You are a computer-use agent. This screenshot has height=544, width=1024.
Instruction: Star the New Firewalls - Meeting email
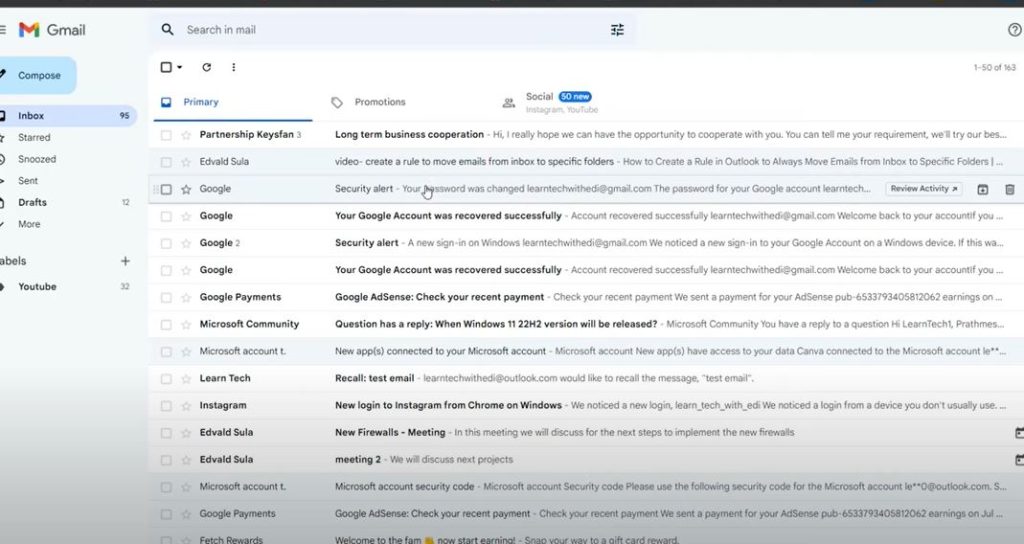point(186,433)
